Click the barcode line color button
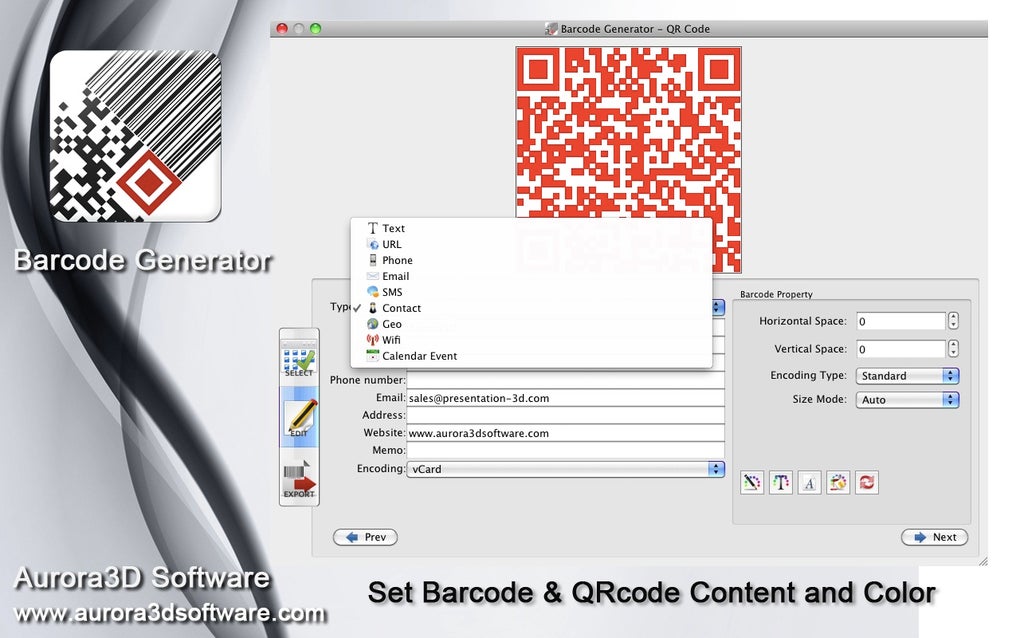The width and height of the screenshot is (1020, 638). [752, 483]
